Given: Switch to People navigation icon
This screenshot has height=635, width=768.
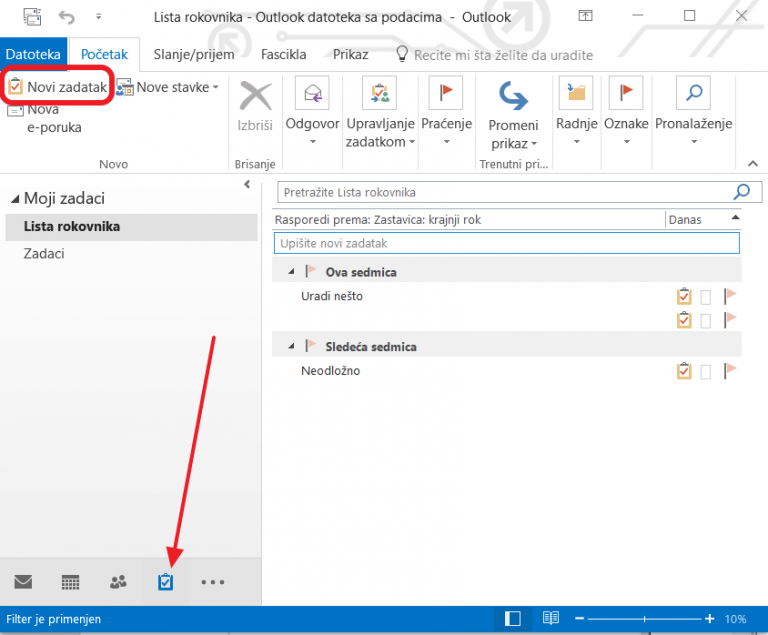Looking at the screenshot, I should click(x=118, y=582).
